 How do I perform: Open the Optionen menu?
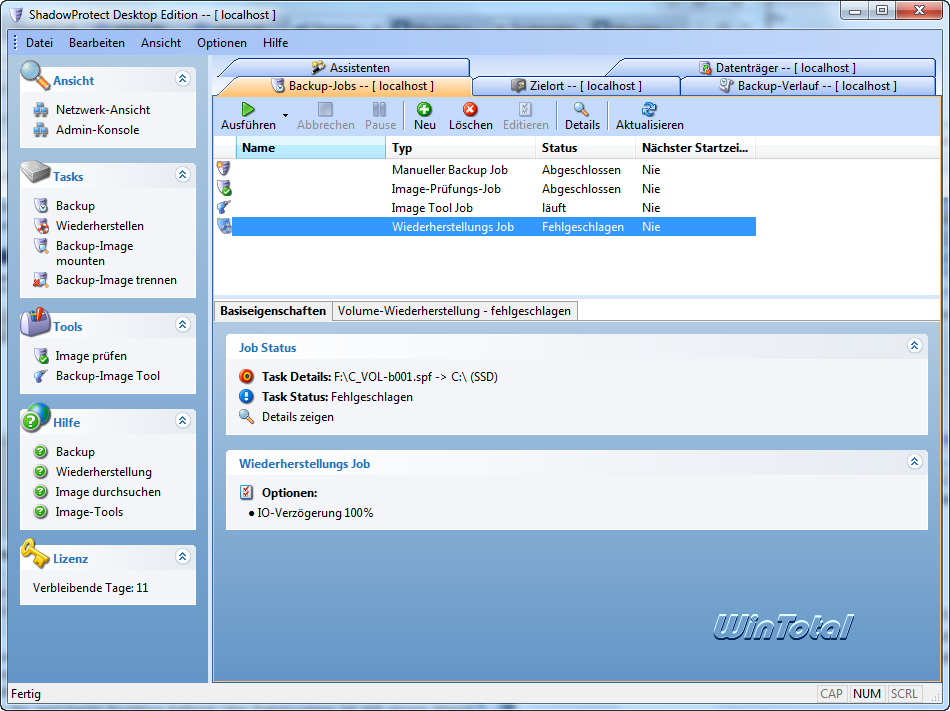pos(222,43)
